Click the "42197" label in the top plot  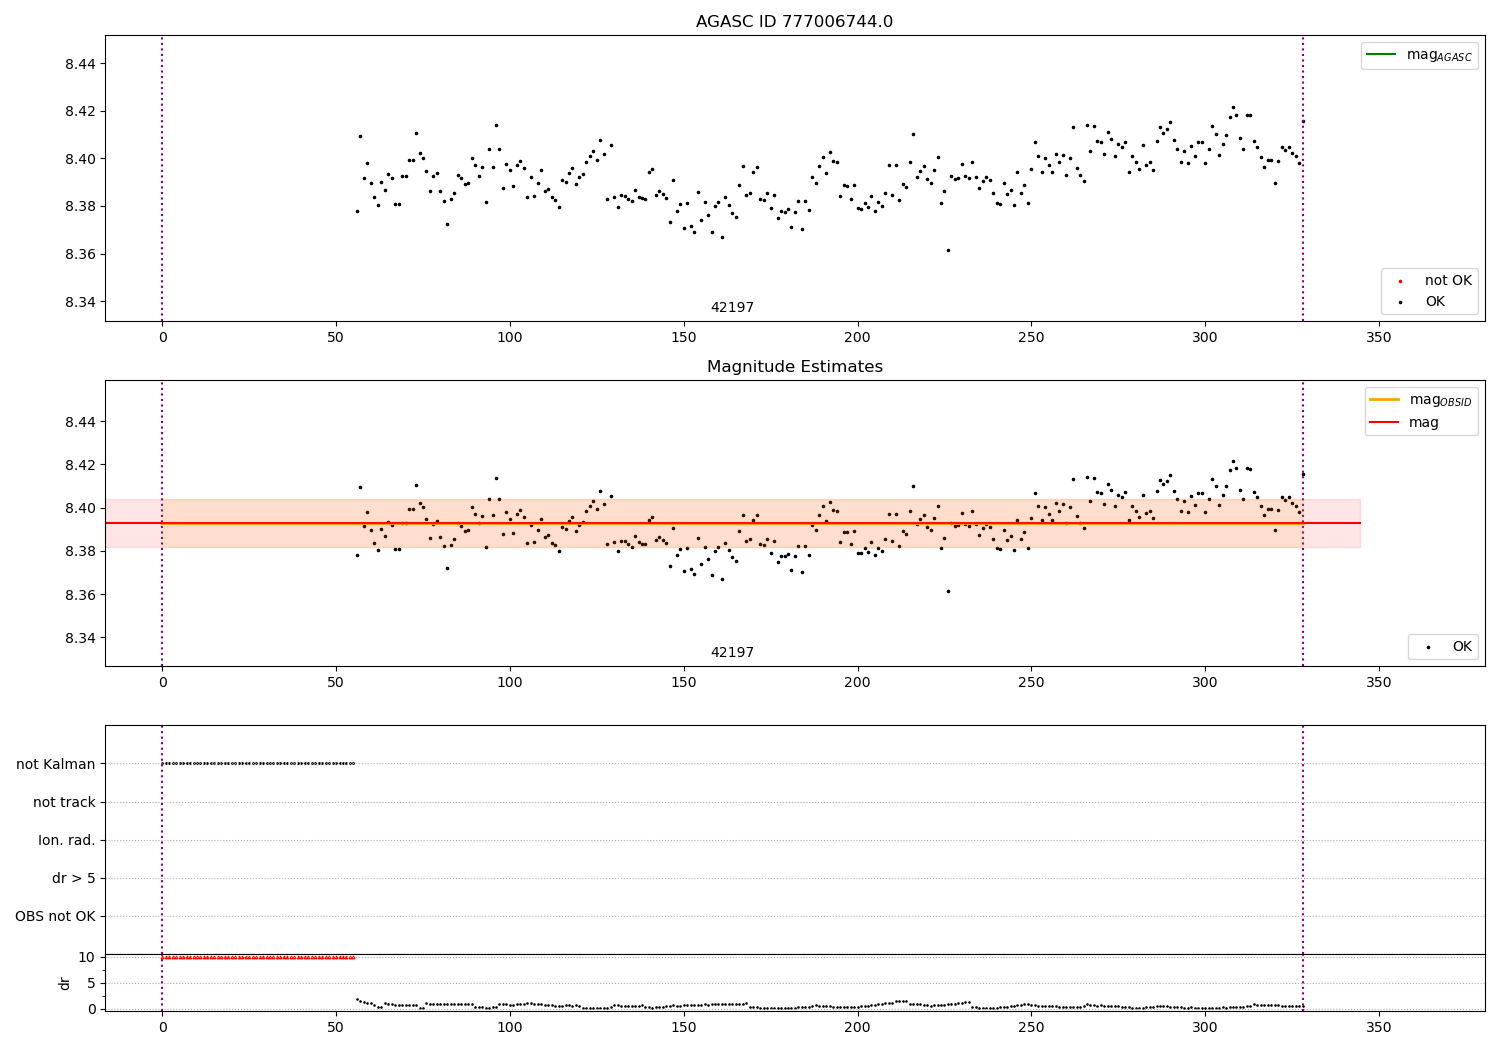(x=732, y=308)
